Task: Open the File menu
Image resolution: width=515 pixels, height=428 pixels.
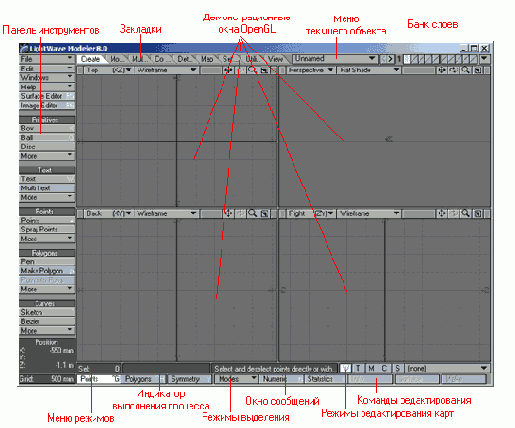Action: (47, 59)
